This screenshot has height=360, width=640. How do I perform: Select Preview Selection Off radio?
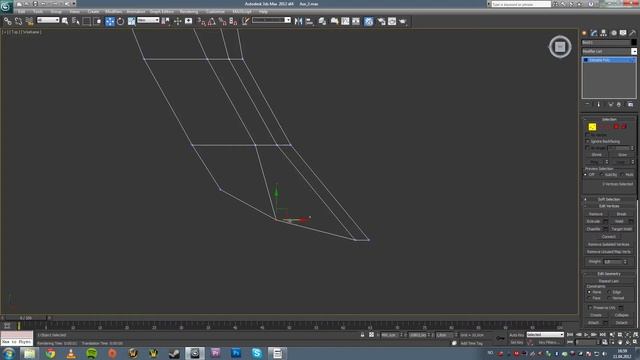(586, 175)
